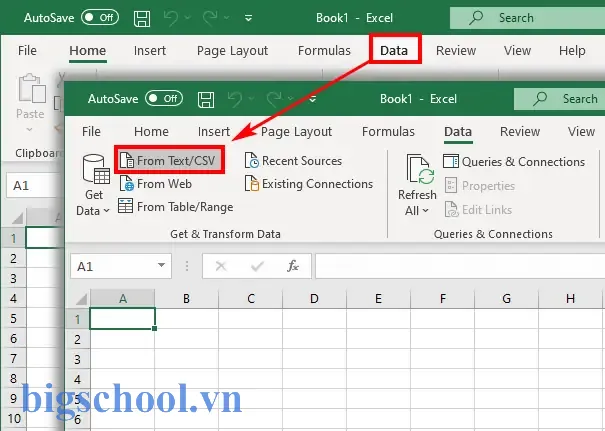The height and width of the screenshot is (431, 605).
Task: Select column H header
Action: [570, 299]
